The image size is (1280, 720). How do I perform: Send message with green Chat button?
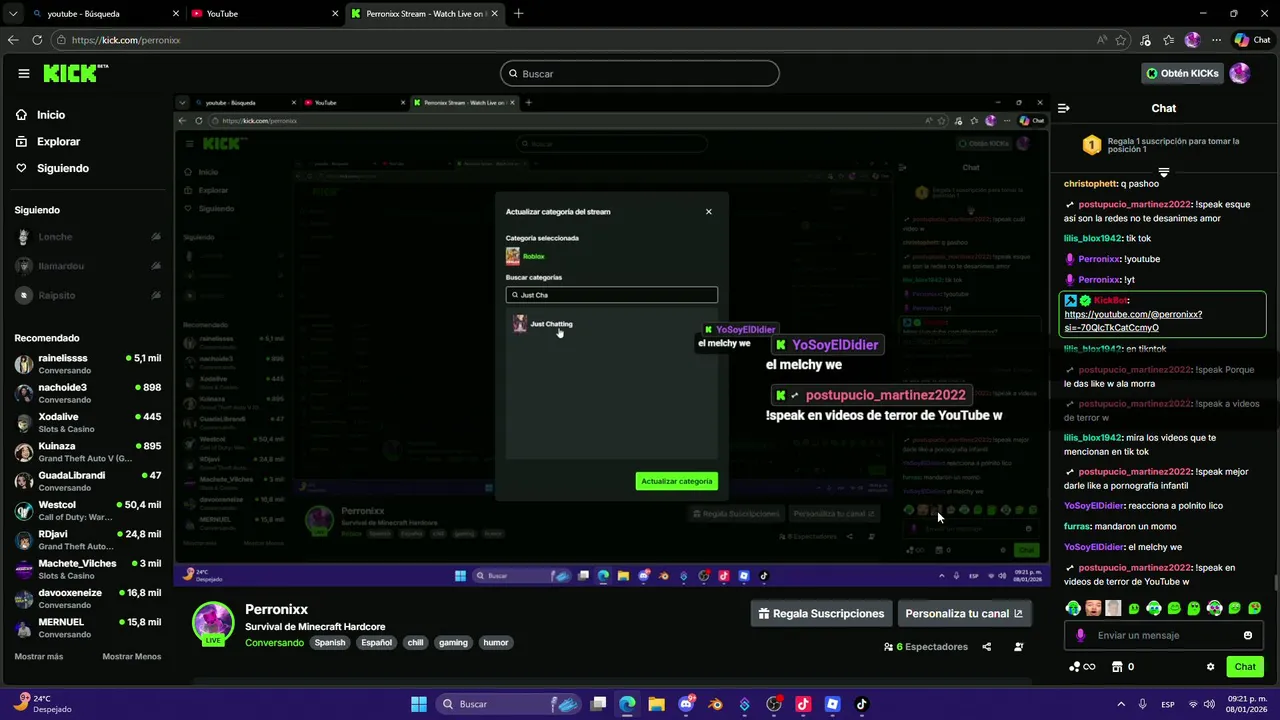(1245, 667)
